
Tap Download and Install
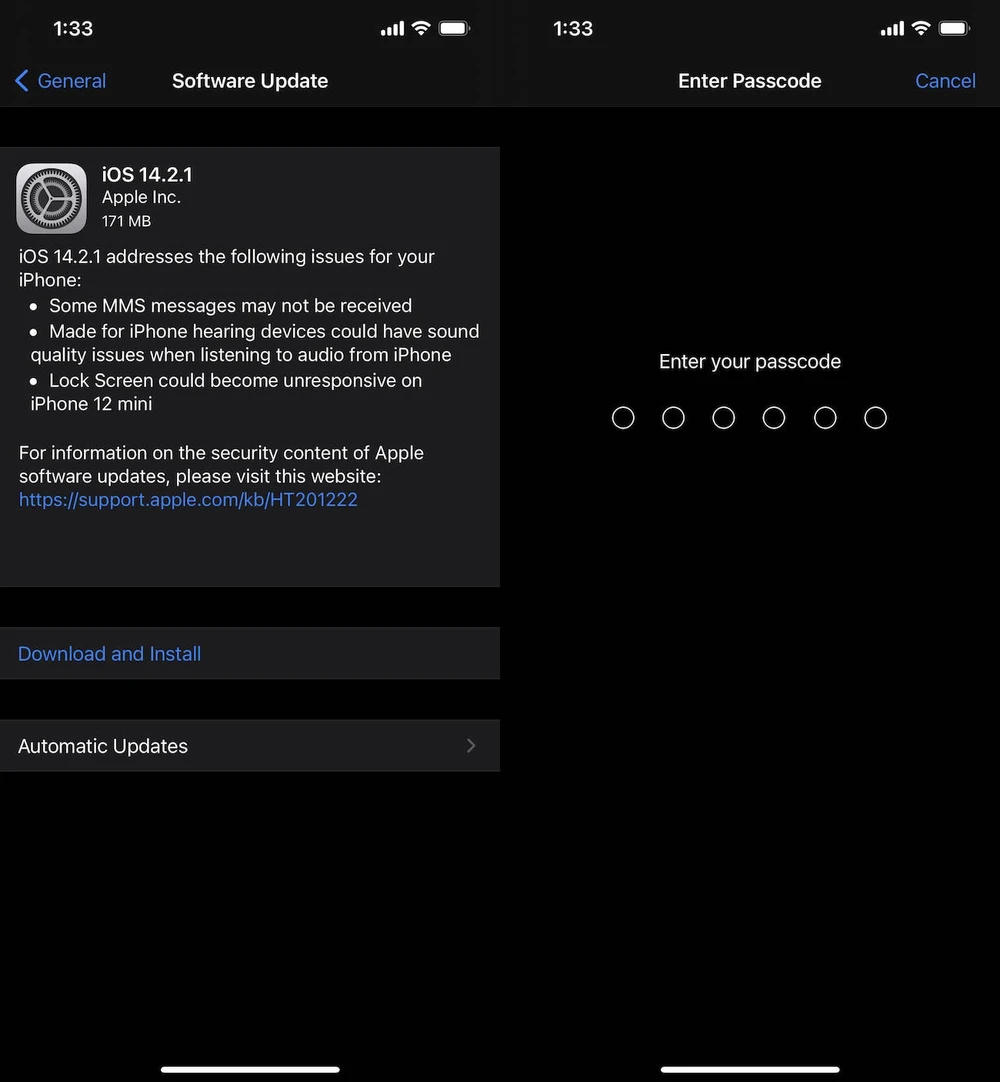109,653
